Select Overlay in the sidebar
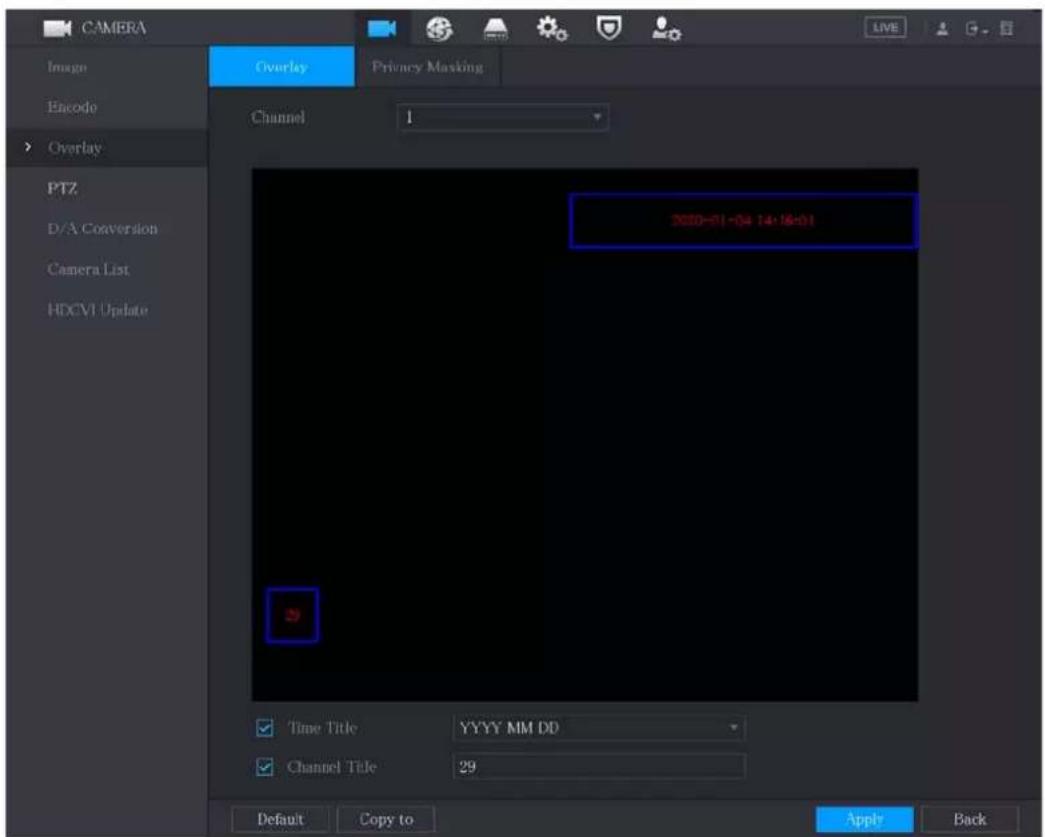Screen dimensions: 1045x837 (75, 147)
